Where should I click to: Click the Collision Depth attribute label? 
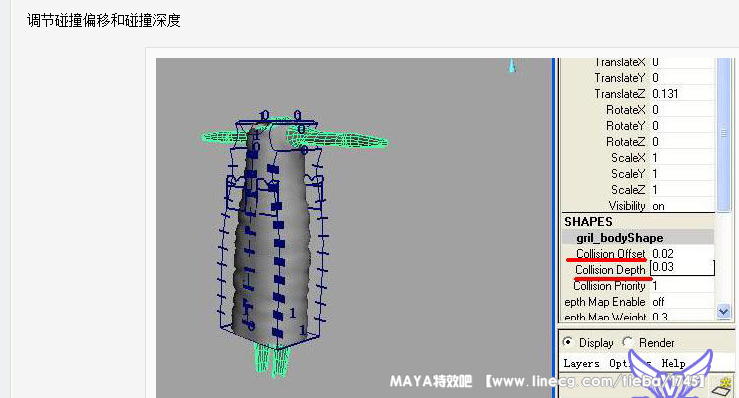(610, 270)
